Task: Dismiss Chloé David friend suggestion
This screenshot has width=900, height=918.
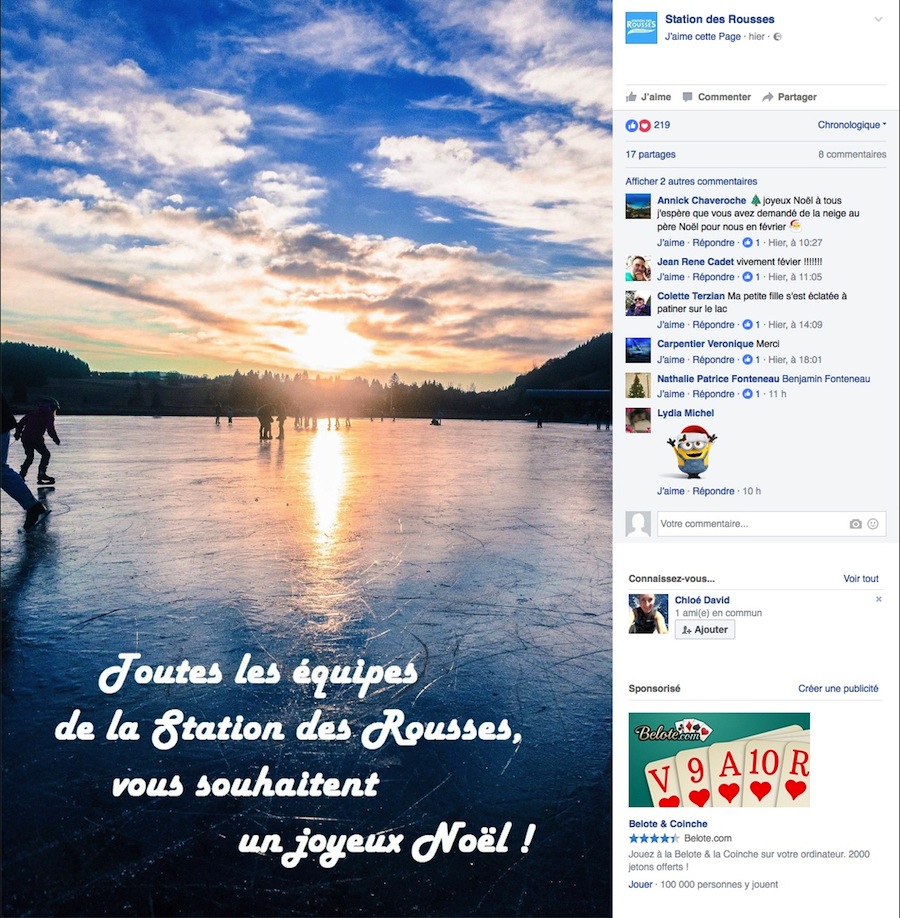Action: (878, 599)
